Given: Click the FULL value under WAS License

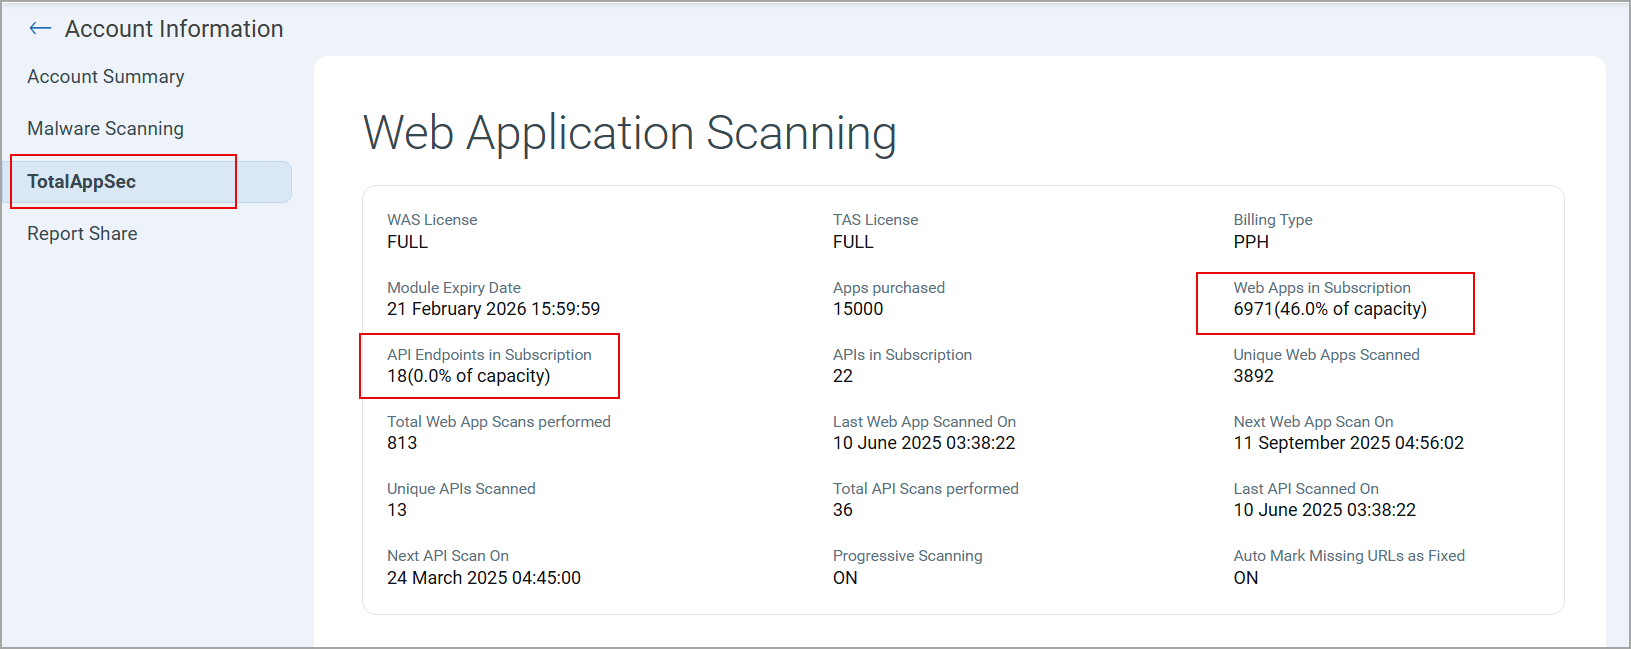Looking at the screenshot, I should point(407,242).
